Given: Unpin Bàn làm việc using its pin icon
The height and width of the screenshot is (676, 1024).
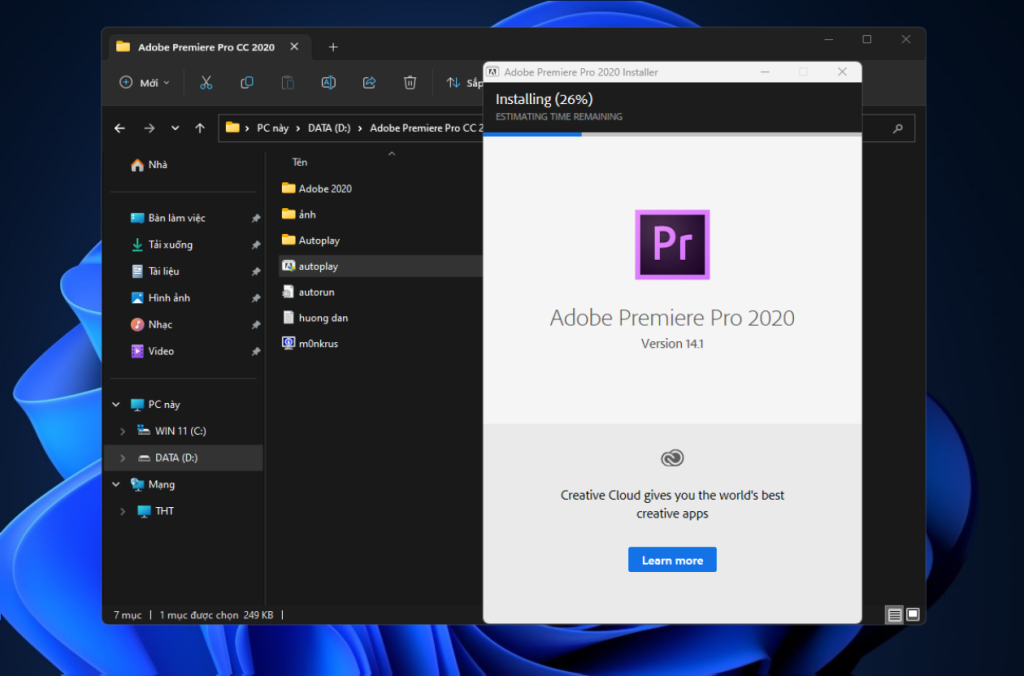Looking at the screenshot, I should click(x=256, y=219).
